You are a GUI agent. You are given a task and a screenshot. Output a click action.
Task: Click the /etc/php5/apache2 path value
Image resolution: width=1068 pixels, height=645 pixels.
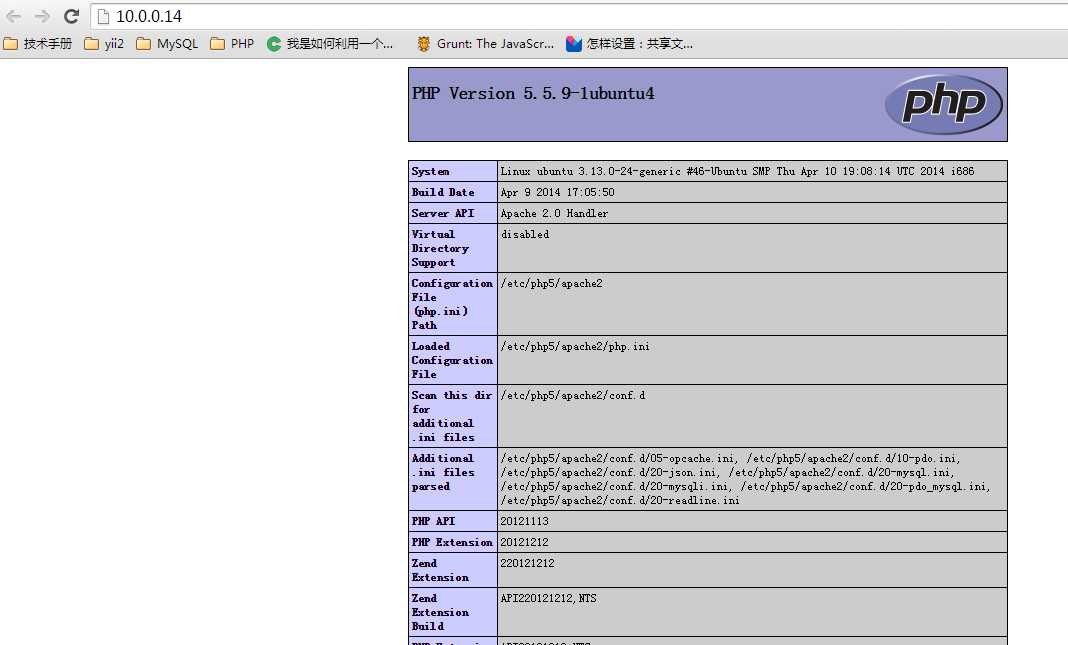[551, 283]
